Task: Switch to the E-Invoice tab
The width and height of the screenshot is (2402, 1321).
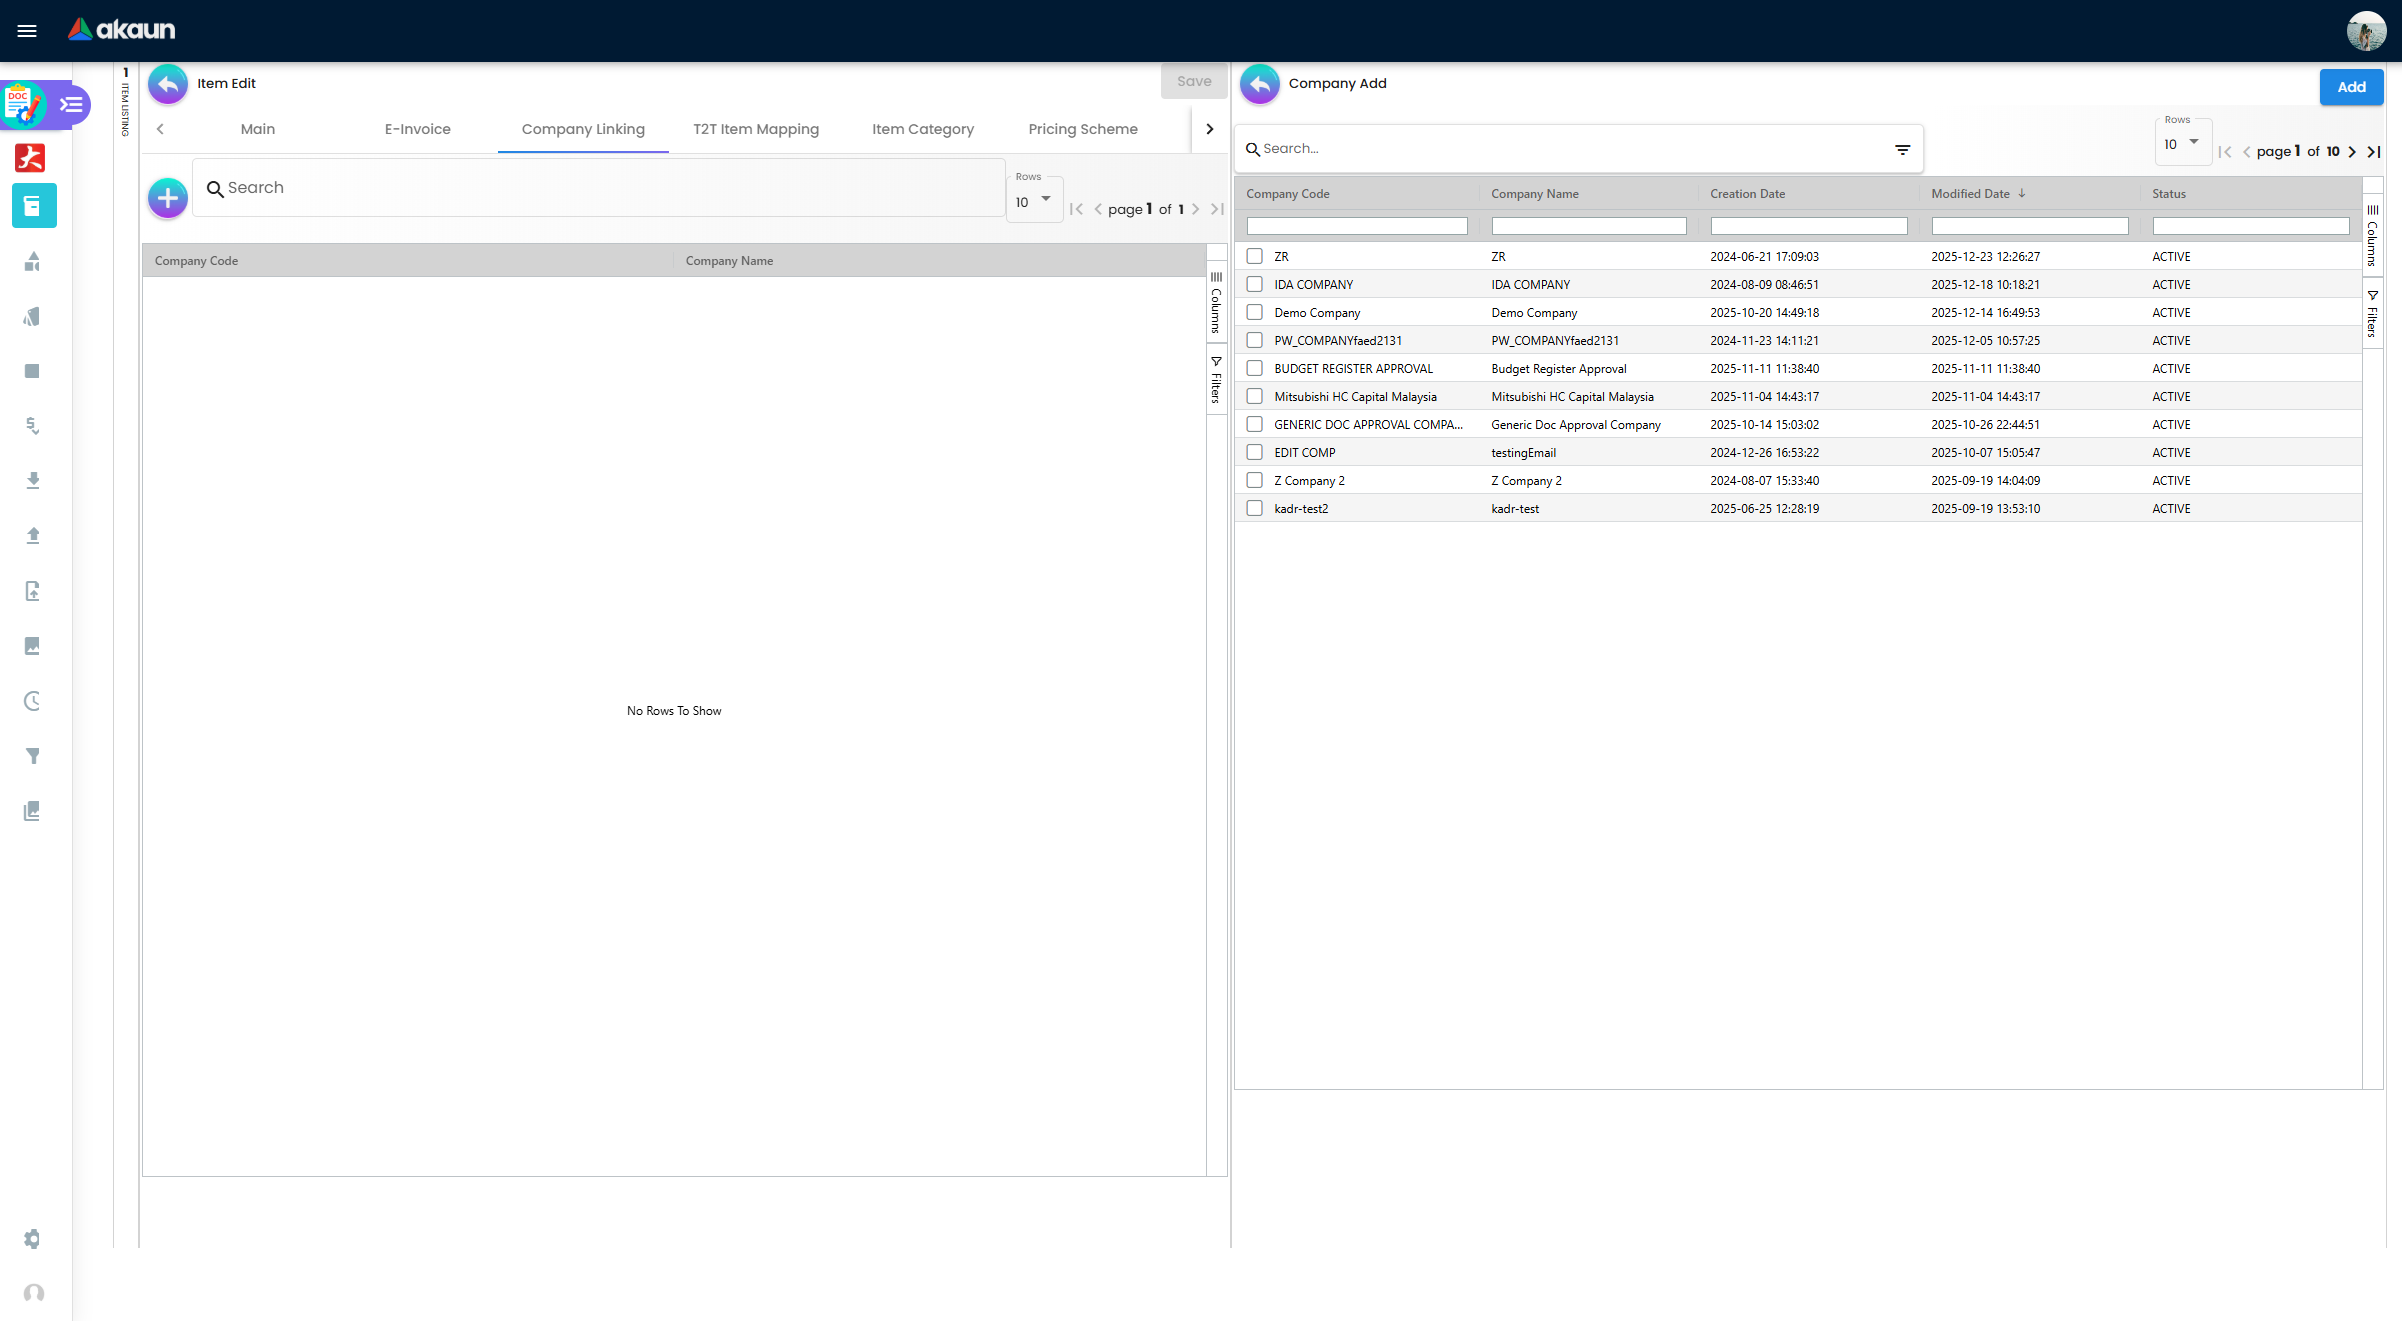Action: click(417, 129)
